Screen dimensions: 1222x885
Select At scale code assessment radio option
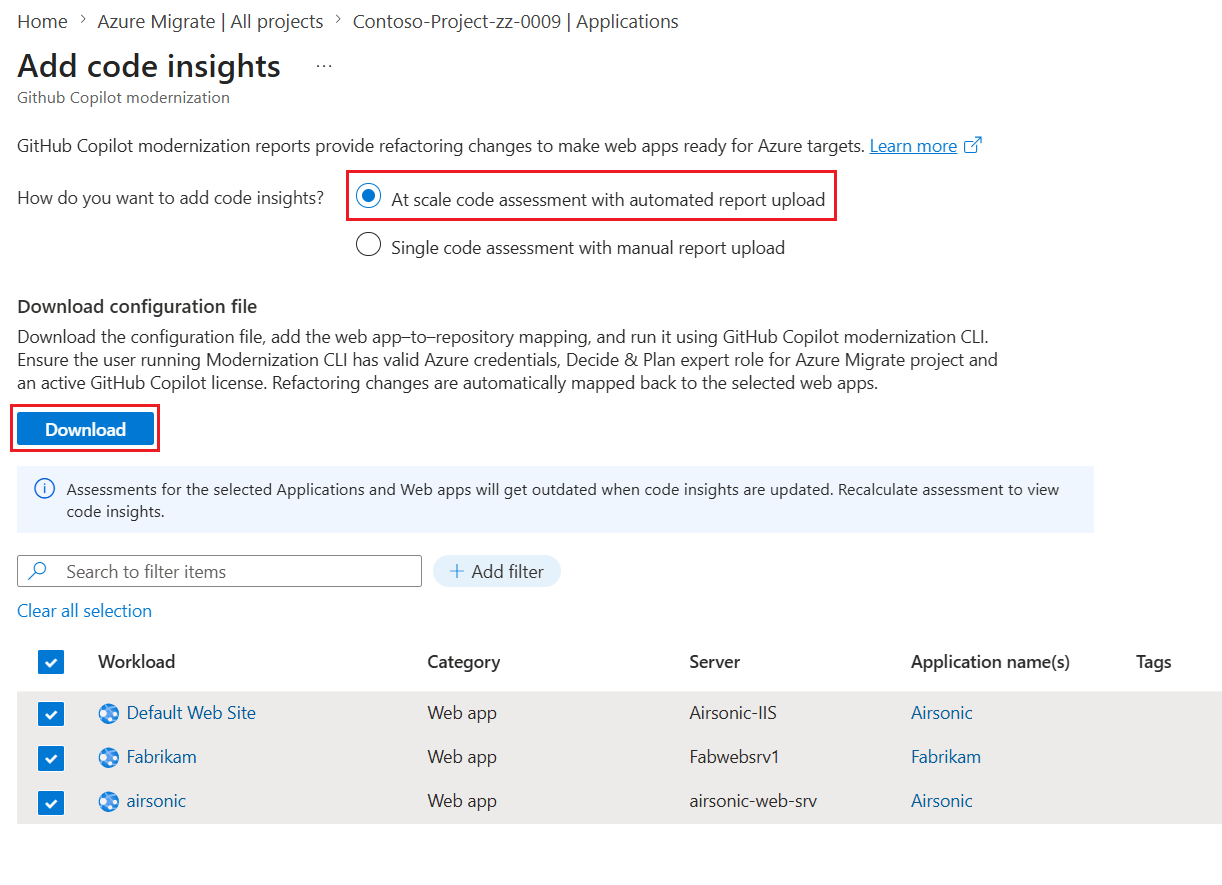[369, 196]
